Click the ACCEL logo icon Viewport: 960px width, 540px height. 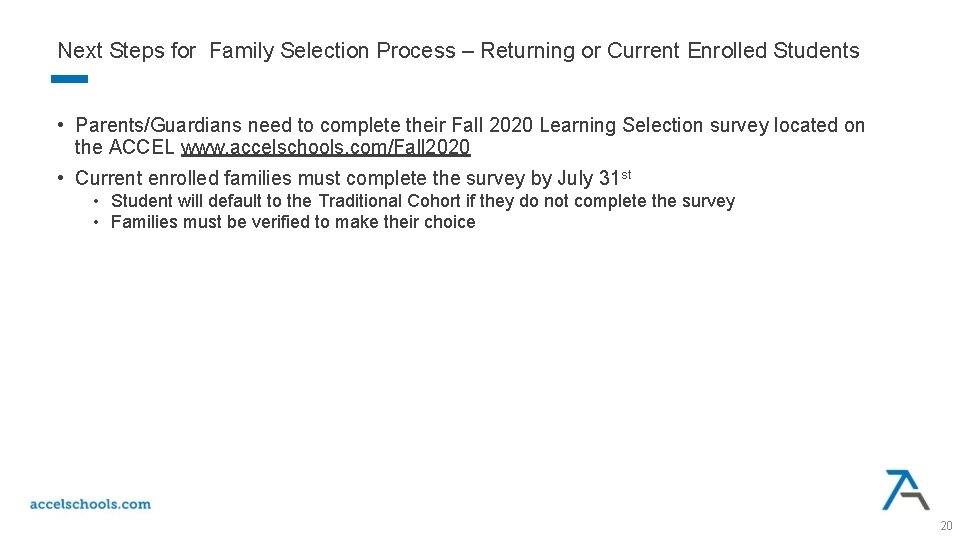[x=905, y=489]
